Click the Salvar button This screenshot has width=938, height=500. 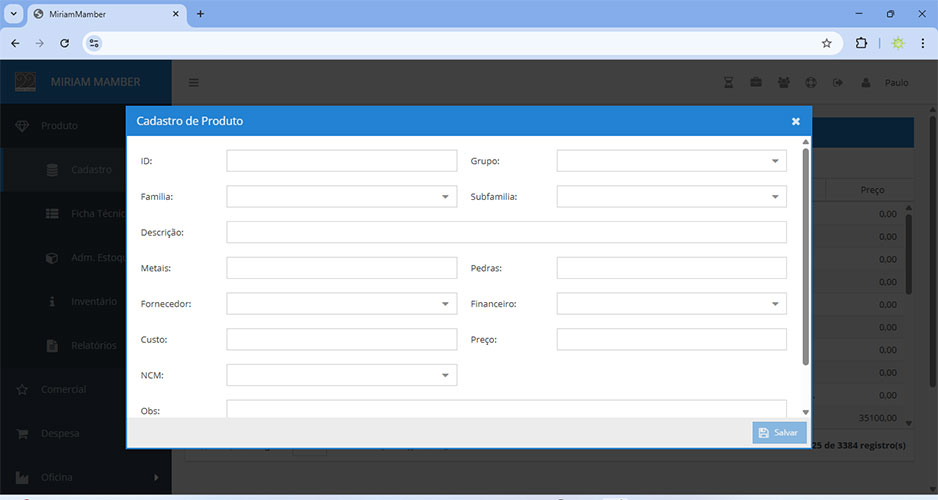pos(779,432)
